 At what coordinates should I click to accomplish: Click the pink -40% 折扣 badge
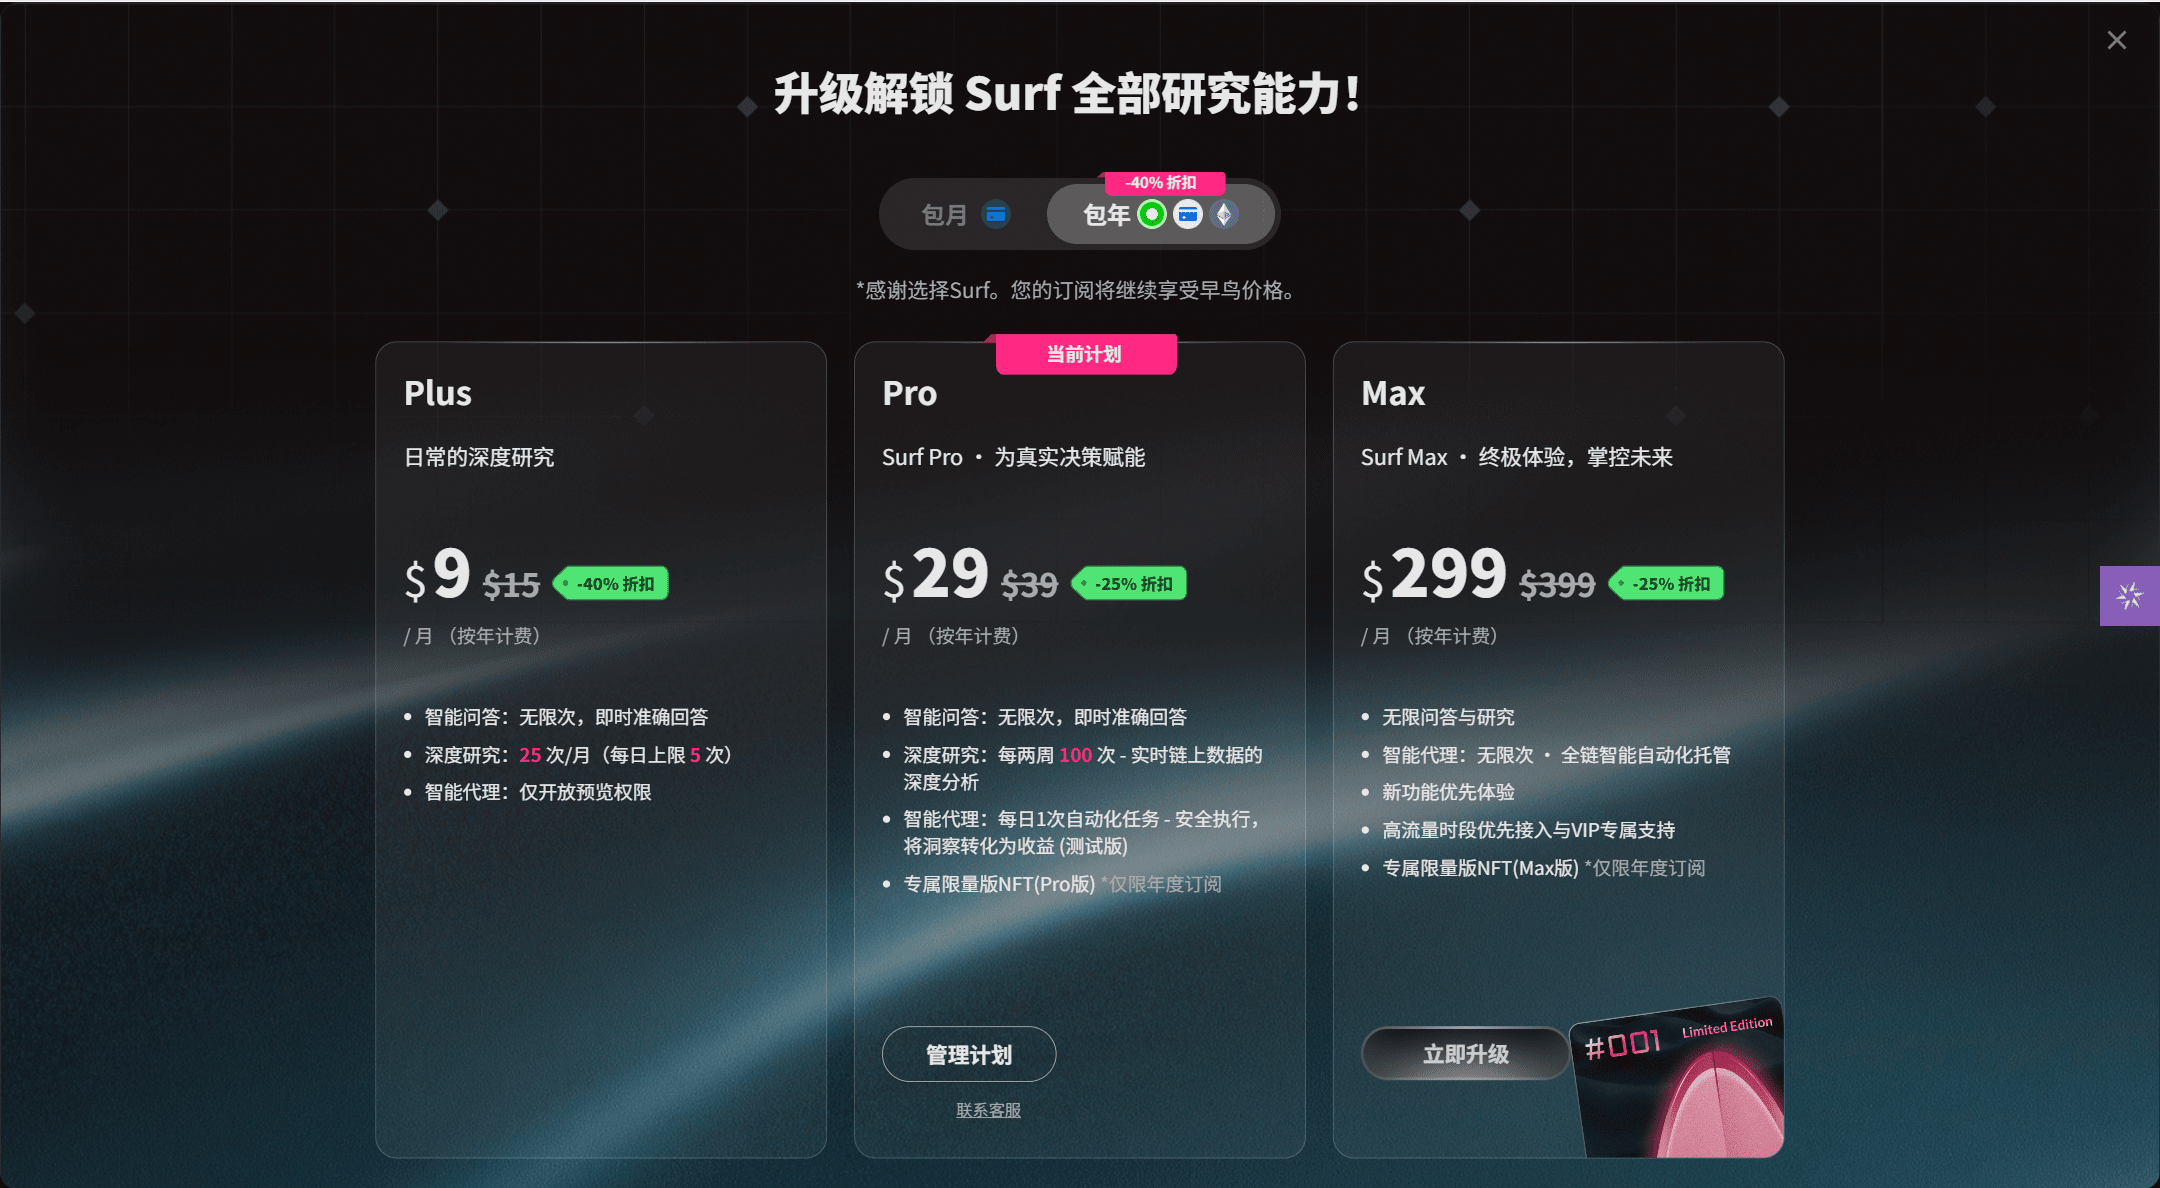click(1161, 183)
